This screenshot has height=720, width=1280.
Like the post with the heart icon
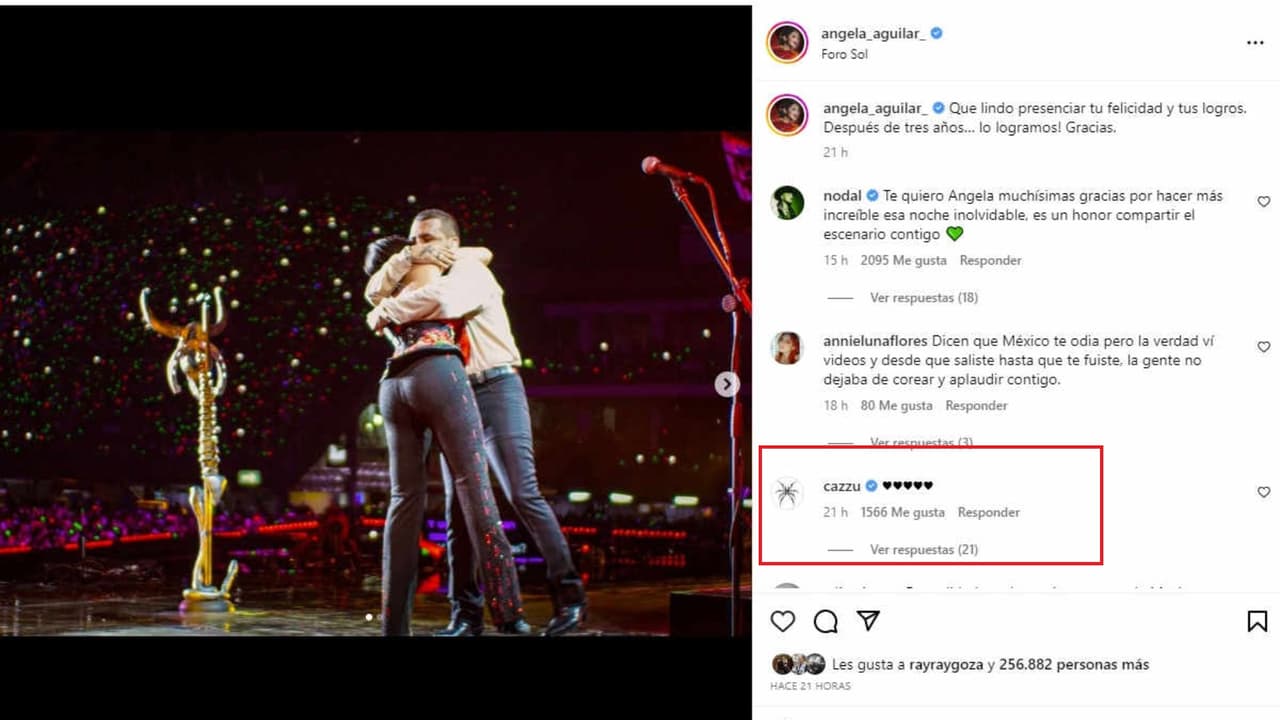point(782,621)
